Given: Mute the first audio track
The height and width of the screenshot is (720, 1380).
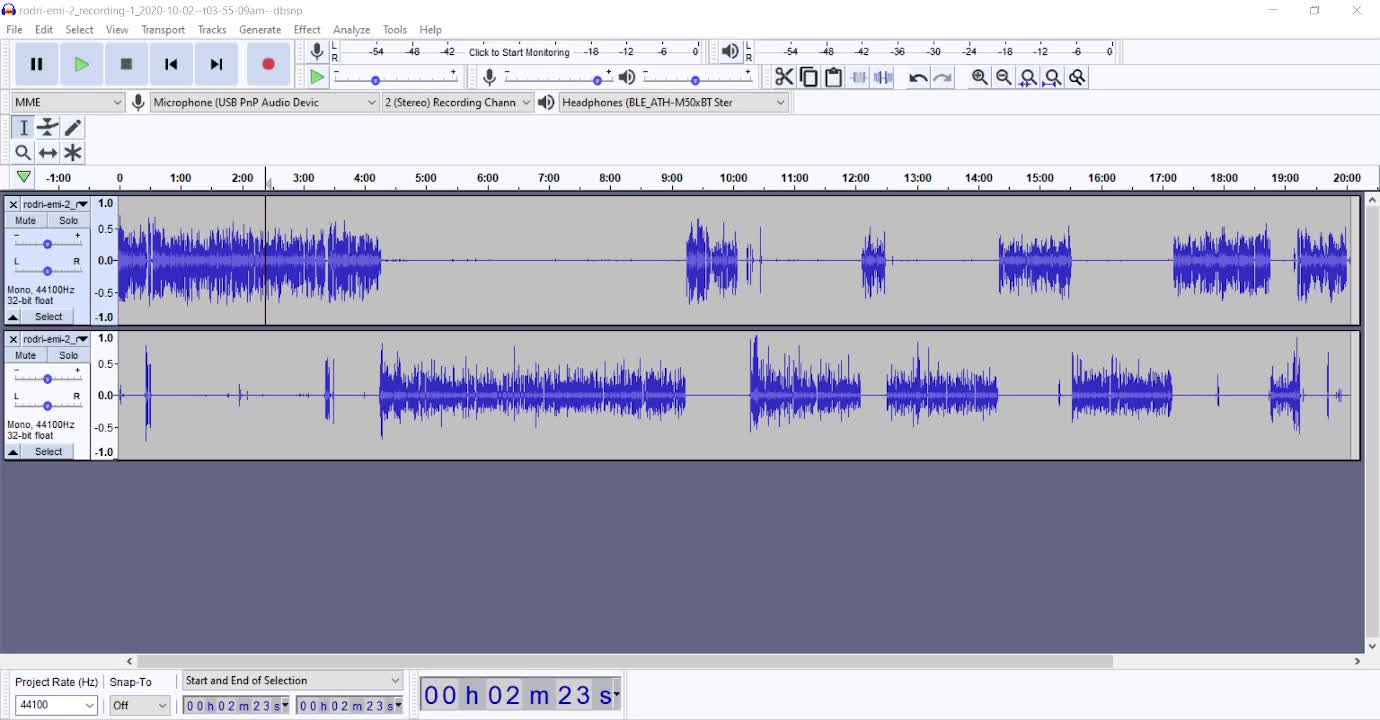Looking at the screenshot, I should click(26, 220).
